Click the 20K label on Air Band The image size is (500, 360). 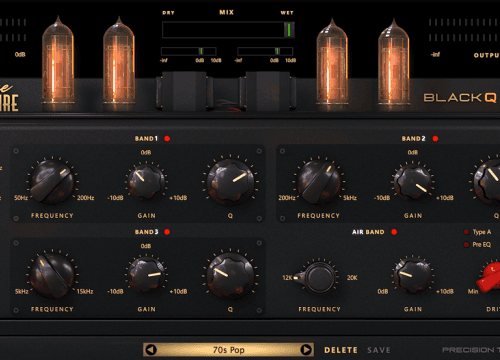tap(352, 278)
